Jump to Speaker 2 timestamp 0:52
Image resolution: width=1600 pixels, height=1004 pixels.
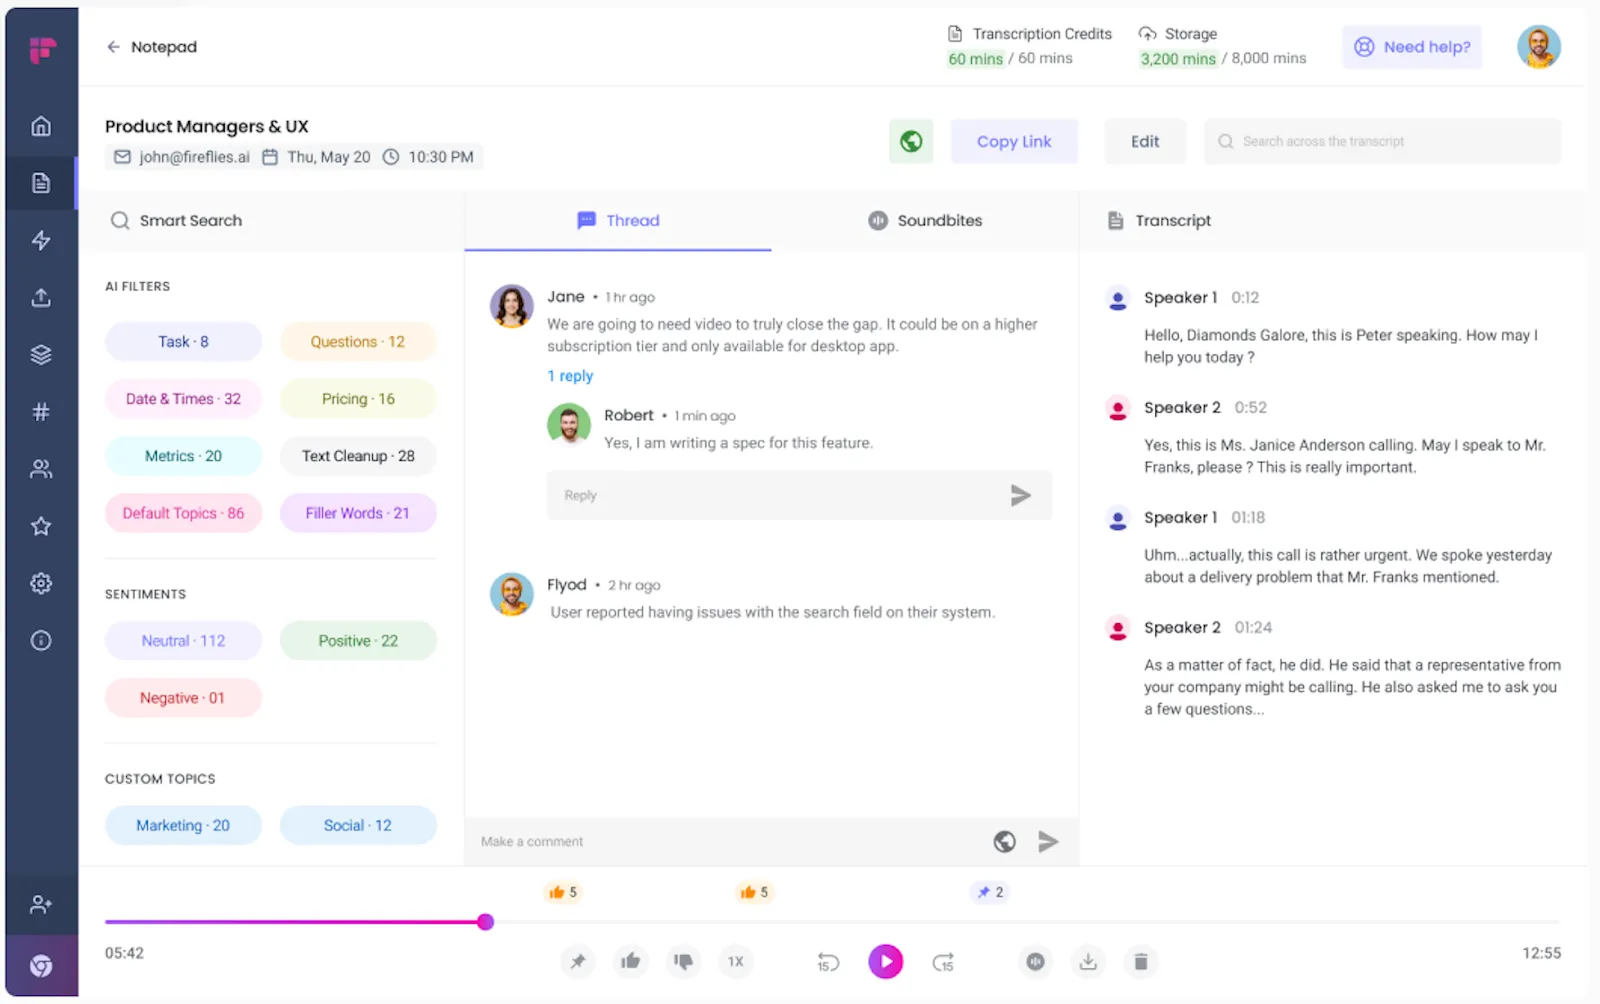point(1250,408)
